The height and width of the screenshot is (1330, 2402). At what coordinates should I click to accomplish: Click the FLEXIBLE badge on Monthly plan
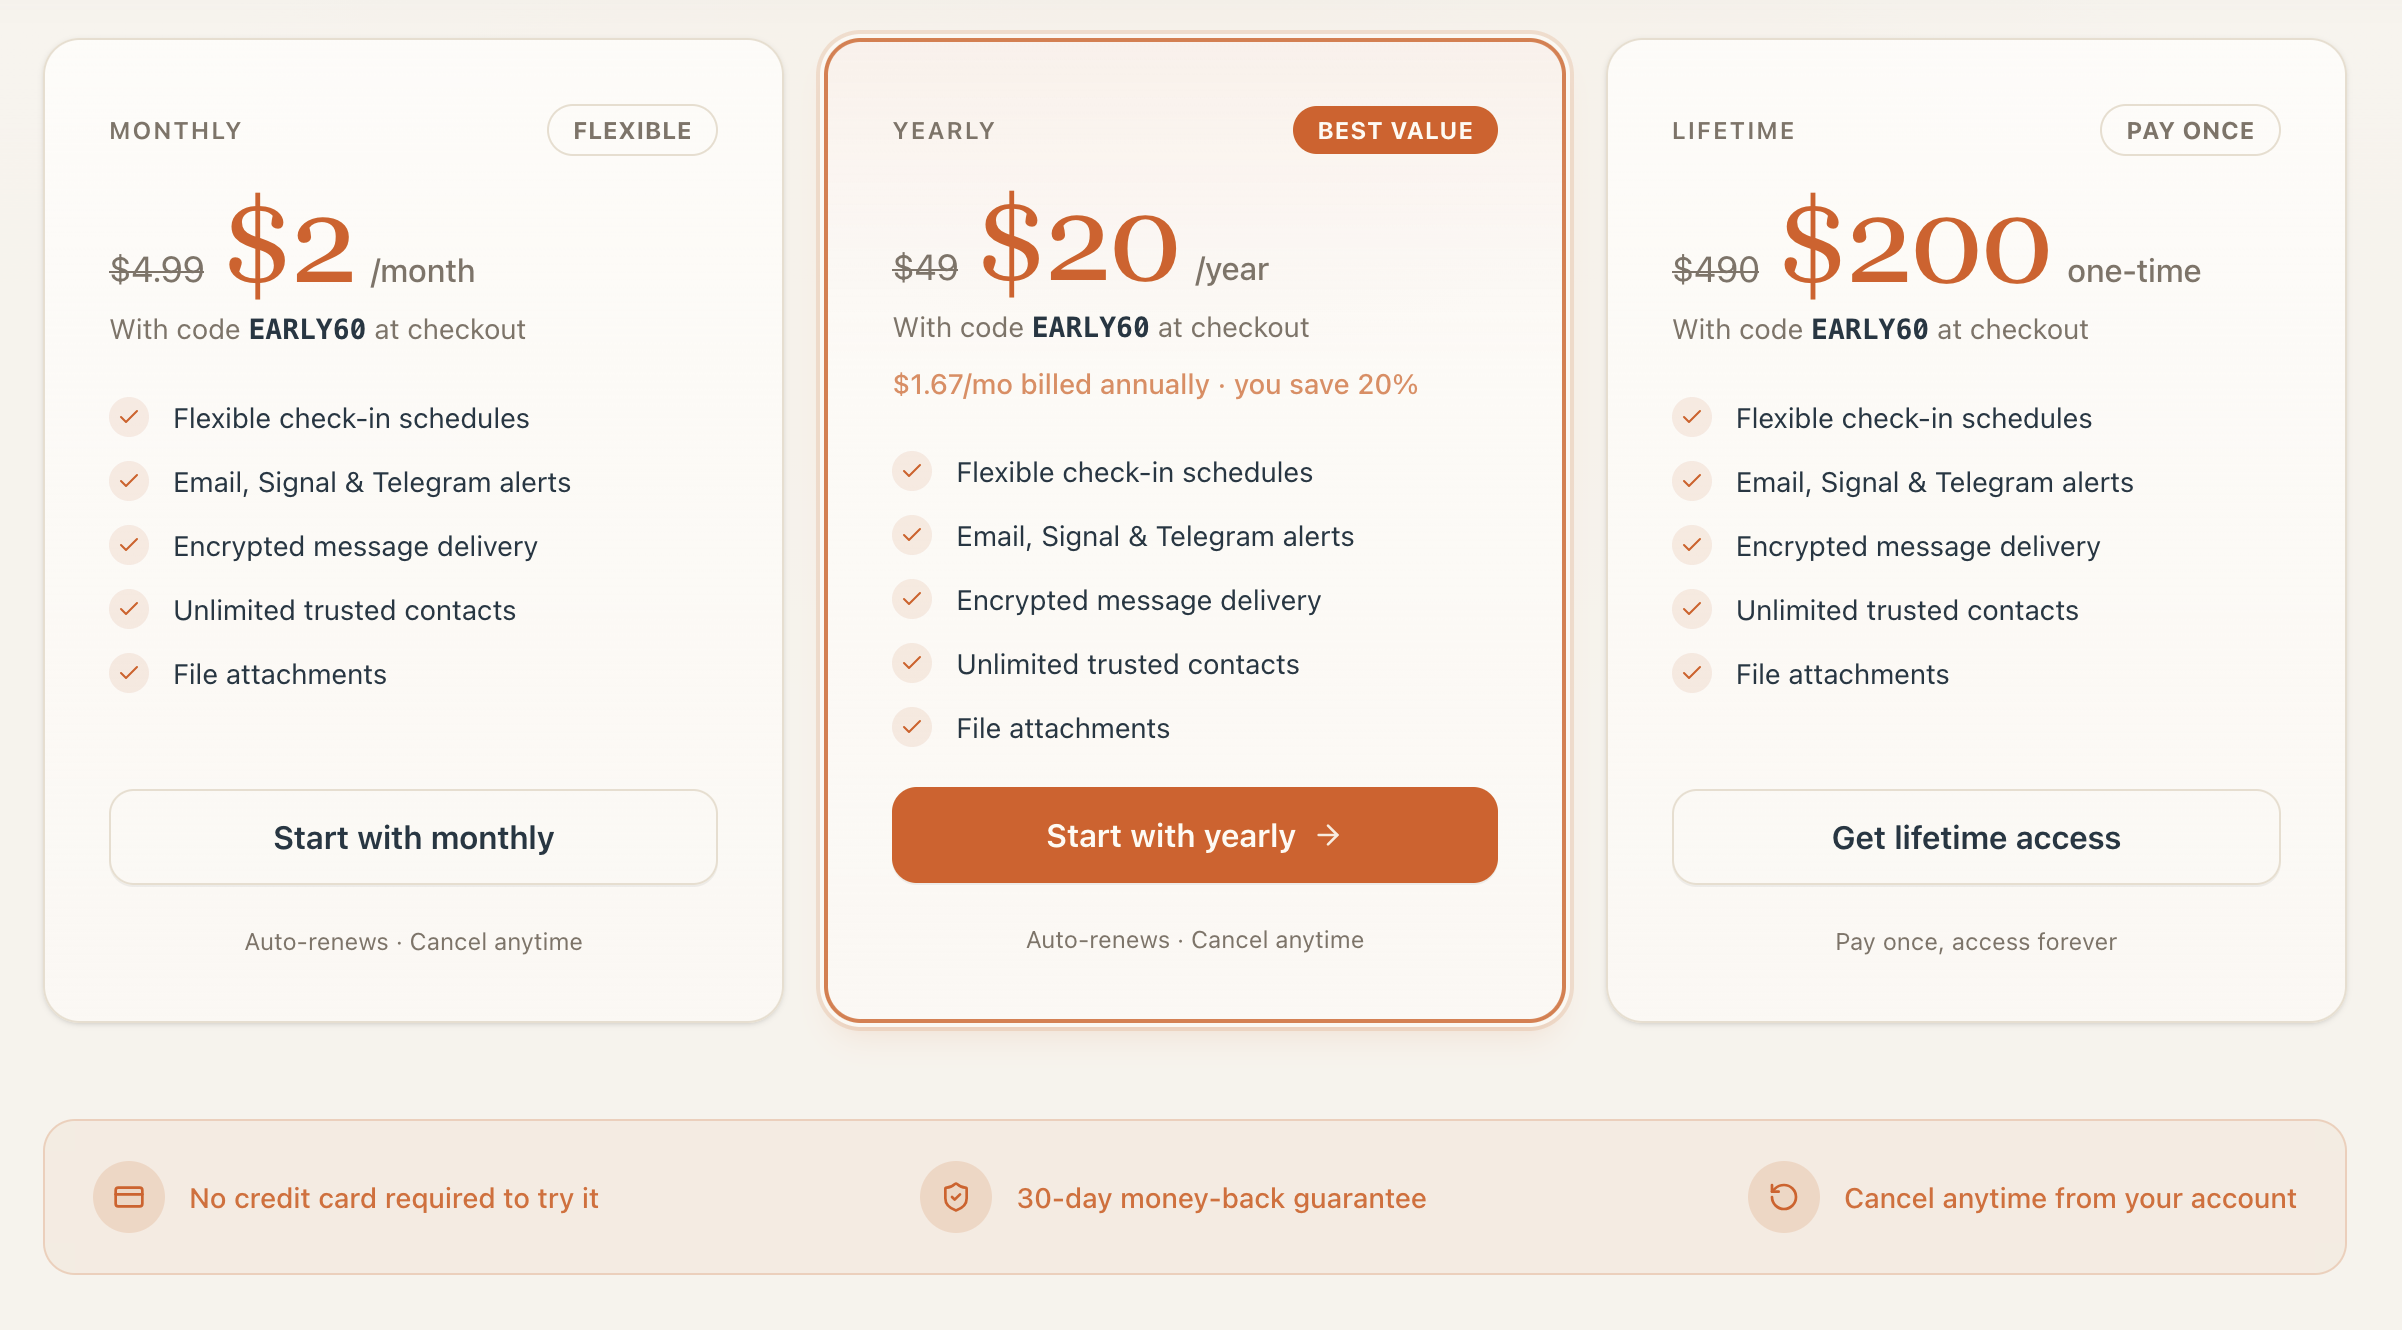coord(632,130)
